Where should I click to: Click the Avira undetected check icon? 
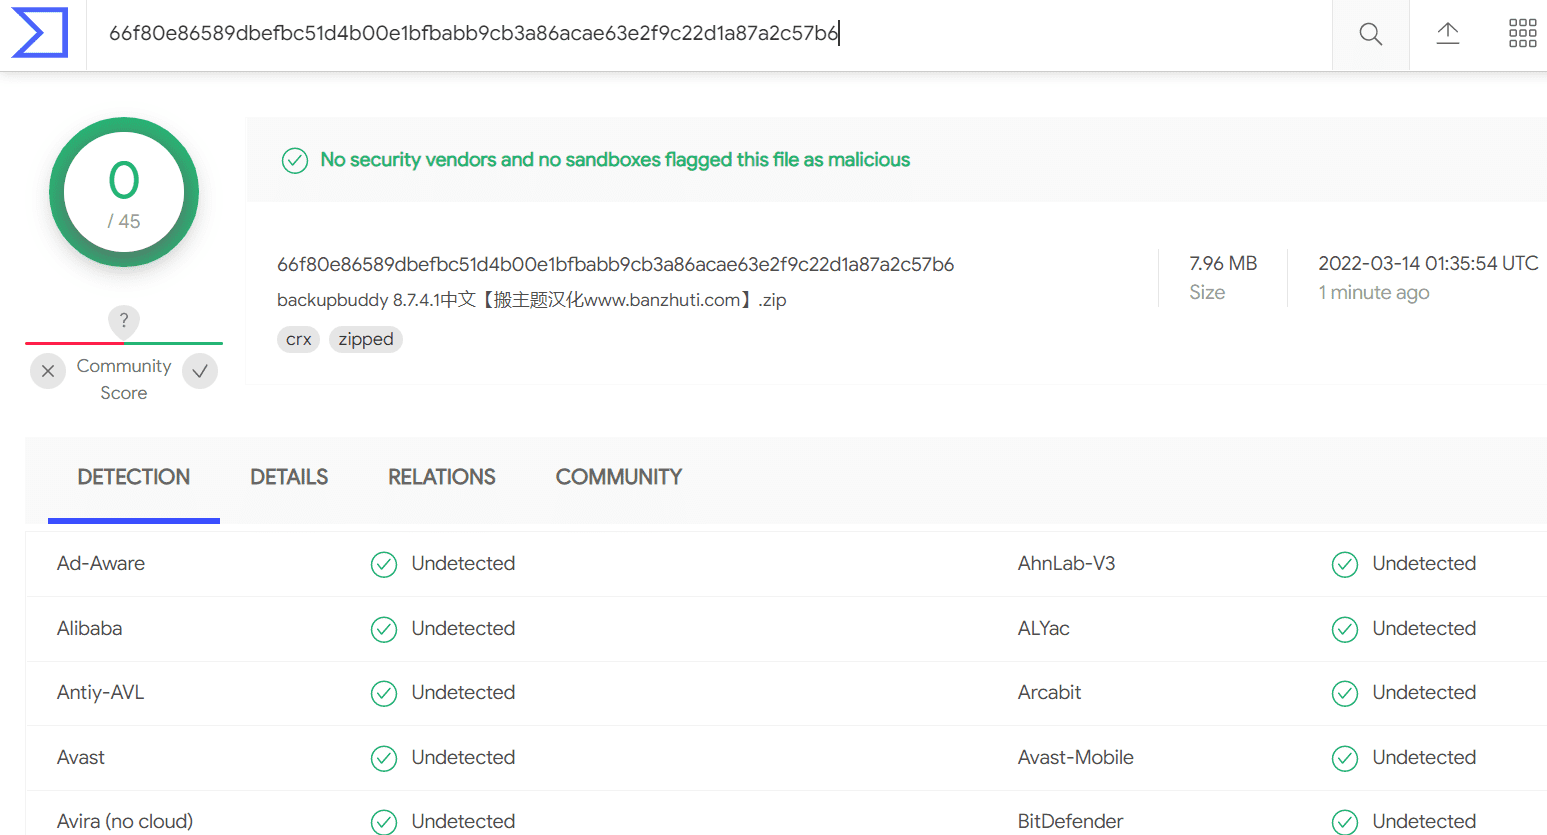point(384,822)
